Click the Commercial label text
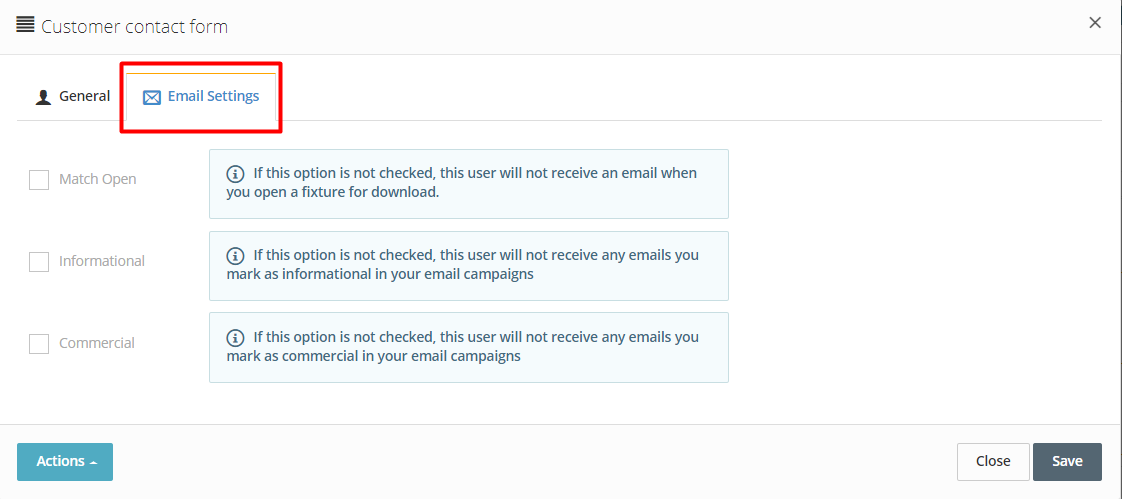The width and height of the screenshot is (1122, 499). [97, 343]
